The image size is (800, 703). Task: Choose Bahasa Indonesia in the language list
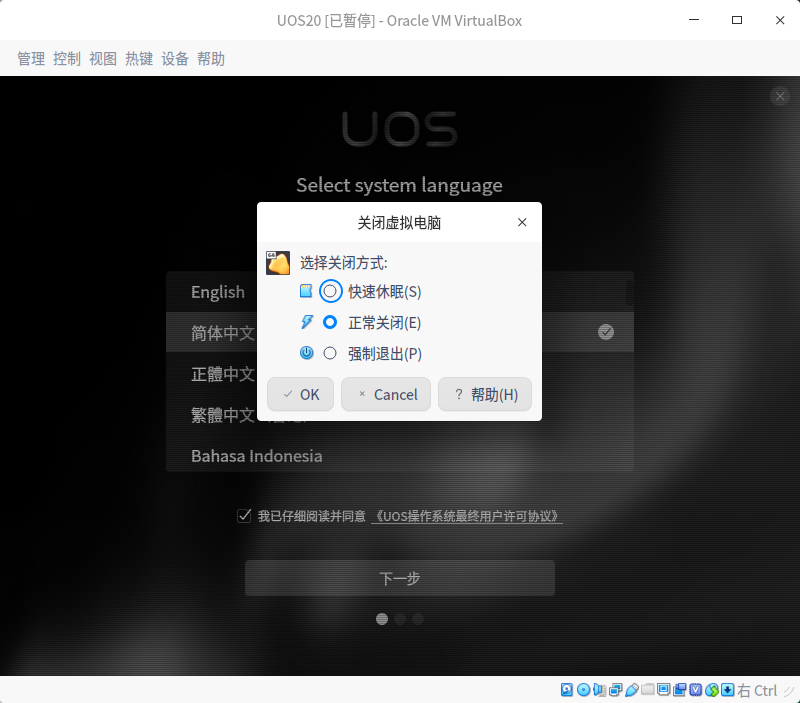[x=257, y=456]
